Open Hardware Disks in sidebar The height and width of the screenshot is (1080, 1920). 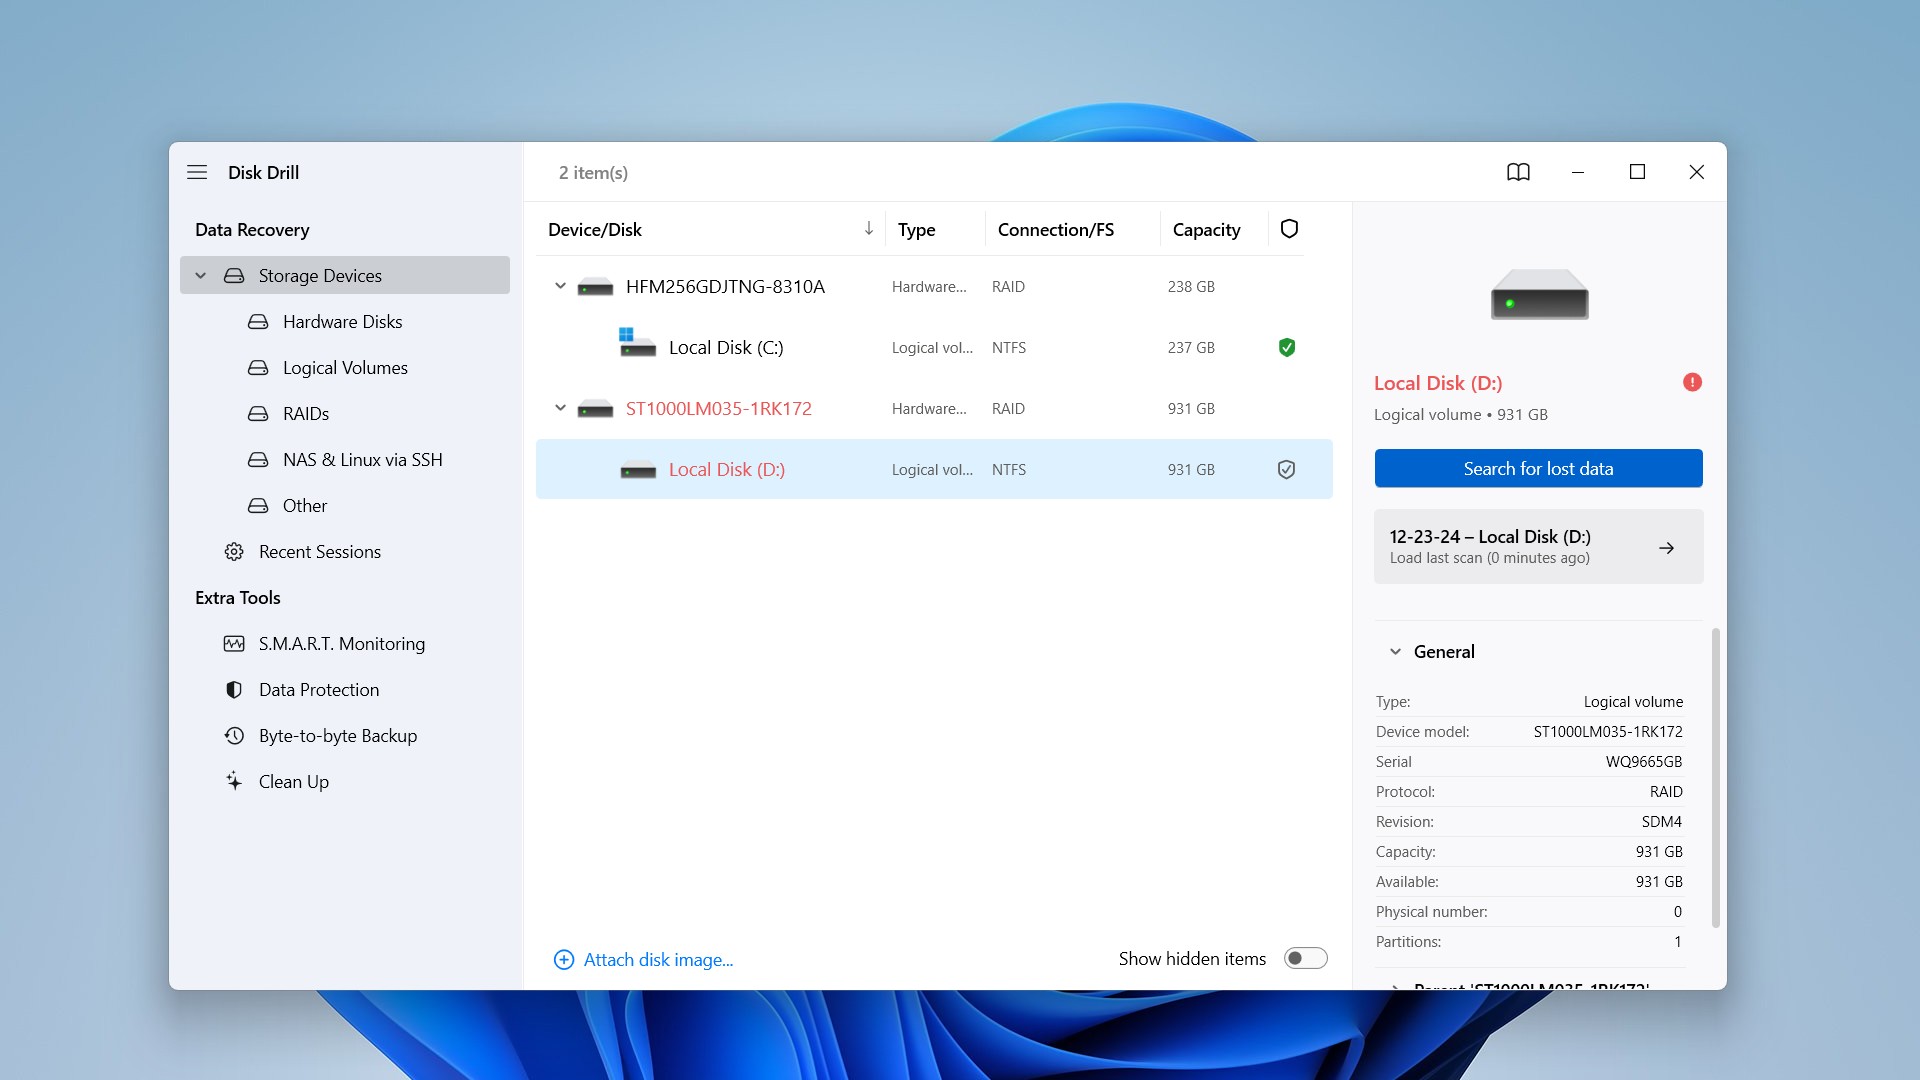click(x=342, y=321)
